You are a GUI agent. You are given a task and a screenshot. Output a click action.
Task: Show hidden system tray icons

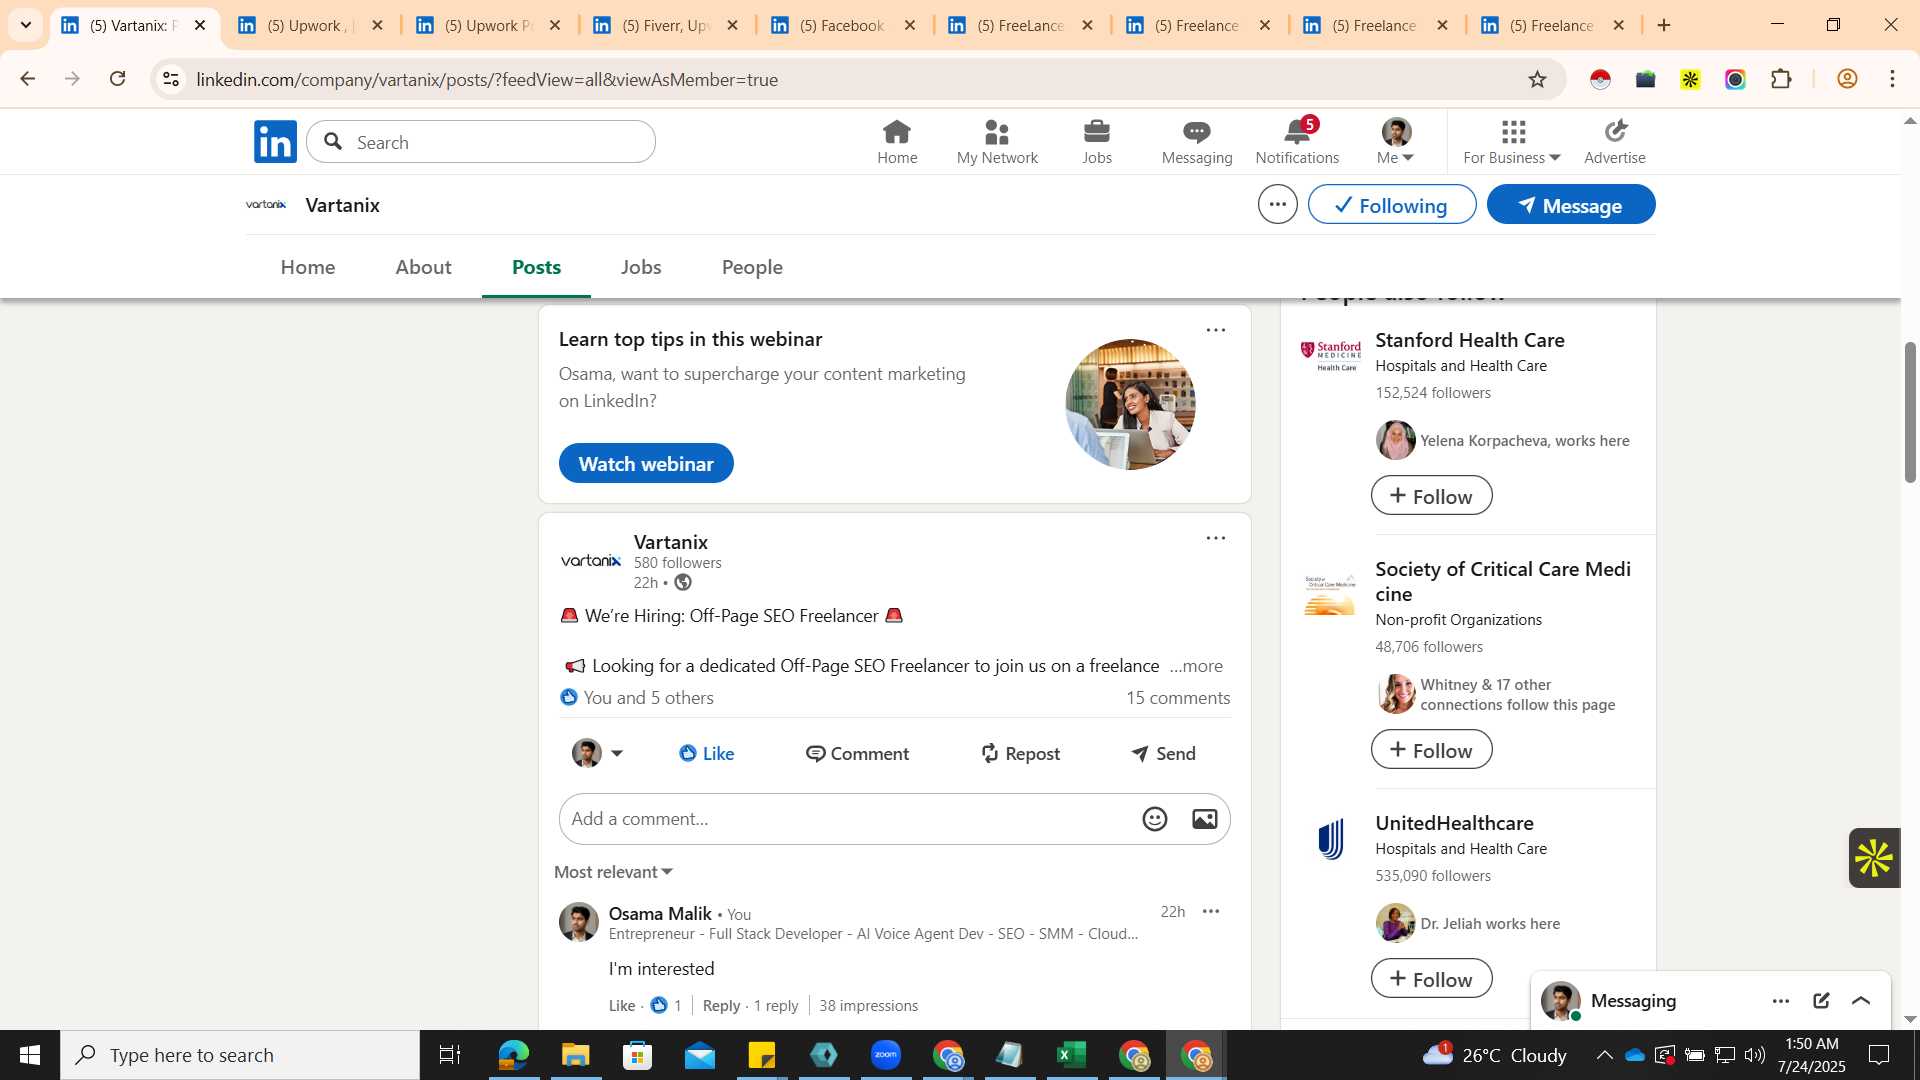pos(1603,1055)
